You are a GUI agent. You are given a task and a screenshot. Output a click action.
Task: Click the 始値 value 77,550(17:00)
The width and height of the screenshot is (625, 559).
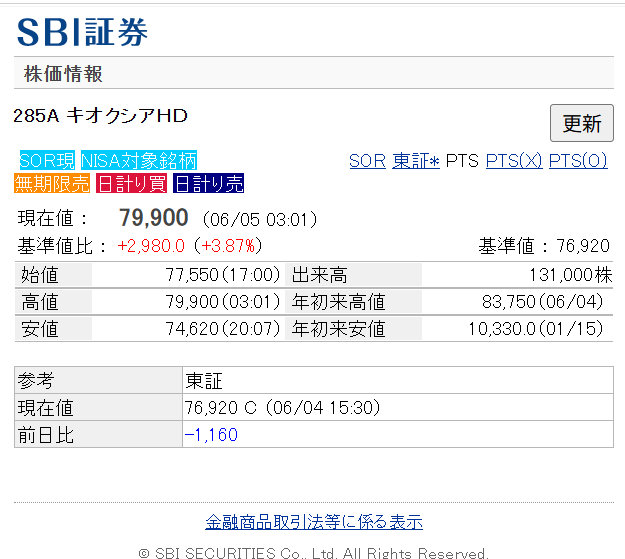[223, 275]
